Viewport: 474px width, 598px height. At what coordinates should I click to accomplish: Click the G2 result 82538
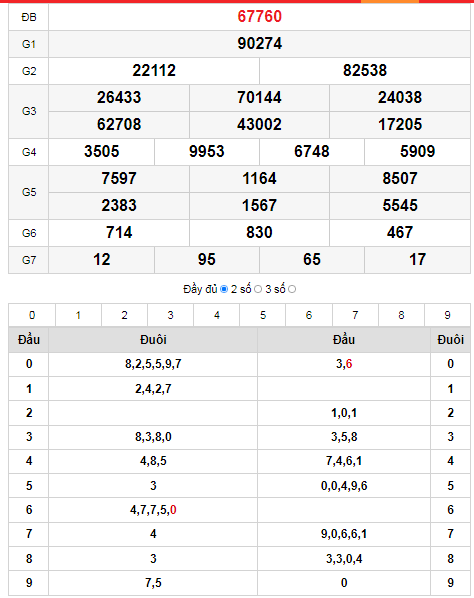click(365, 71)
